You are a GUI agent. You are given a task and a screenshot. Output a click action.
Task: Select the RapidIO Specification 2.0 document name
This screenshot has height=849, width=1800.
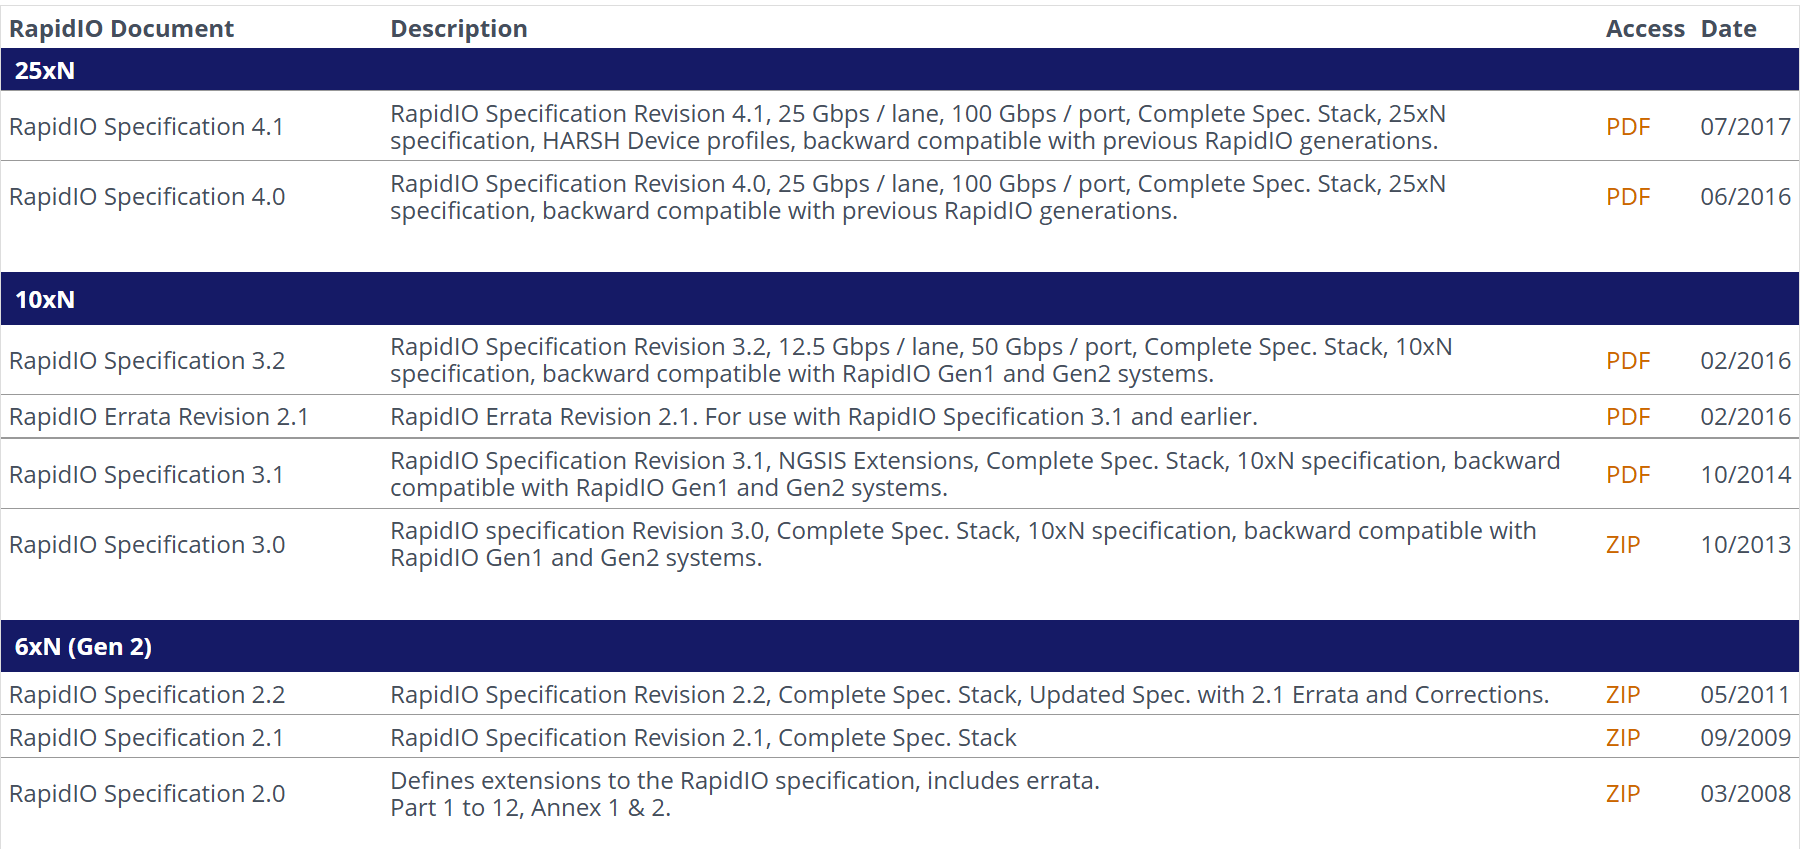pos(147,794)
